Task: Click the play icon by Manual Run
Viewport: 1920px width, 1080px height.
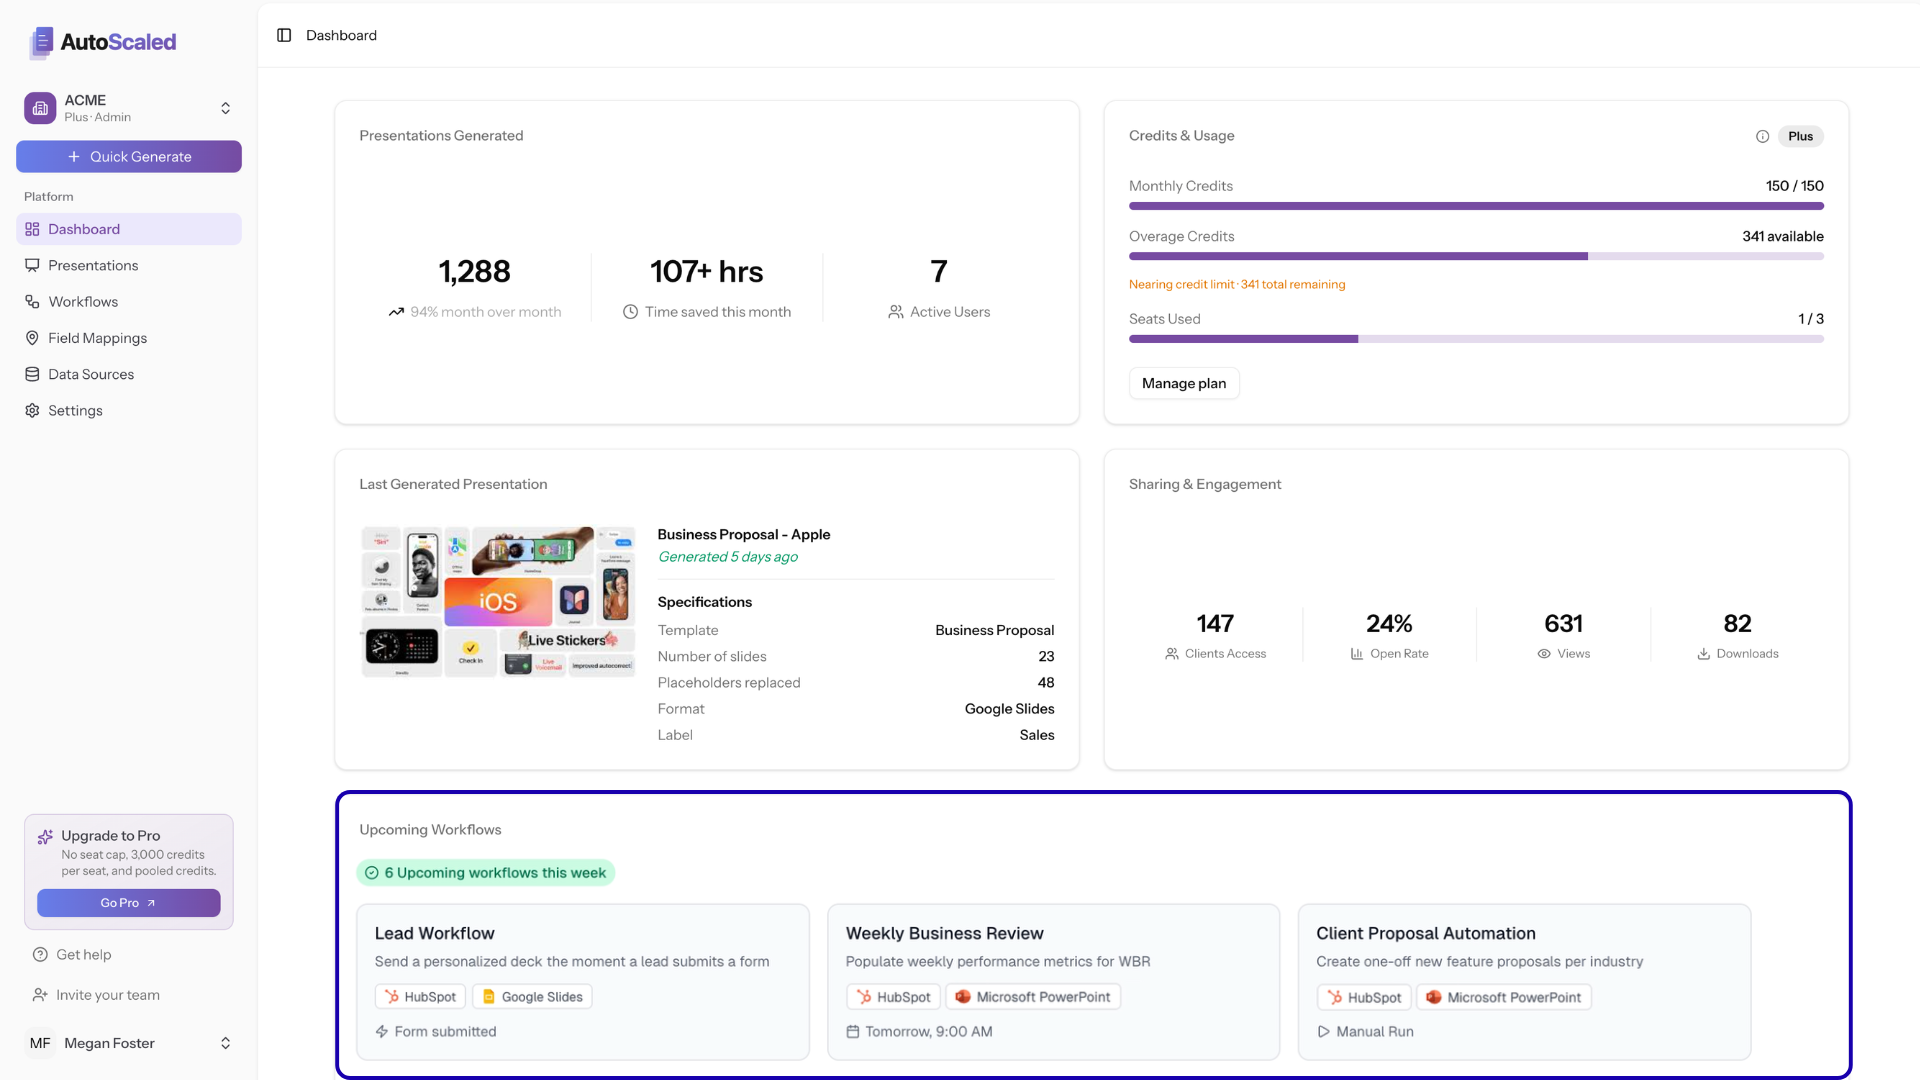Action: click(x=1323, y=1032)
